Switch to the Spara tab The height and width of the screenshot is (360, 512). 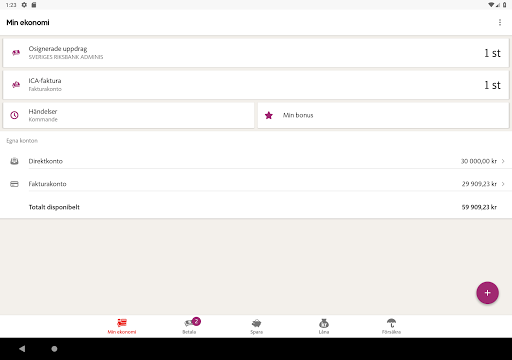pyautogui.click(x=257, y=326)
